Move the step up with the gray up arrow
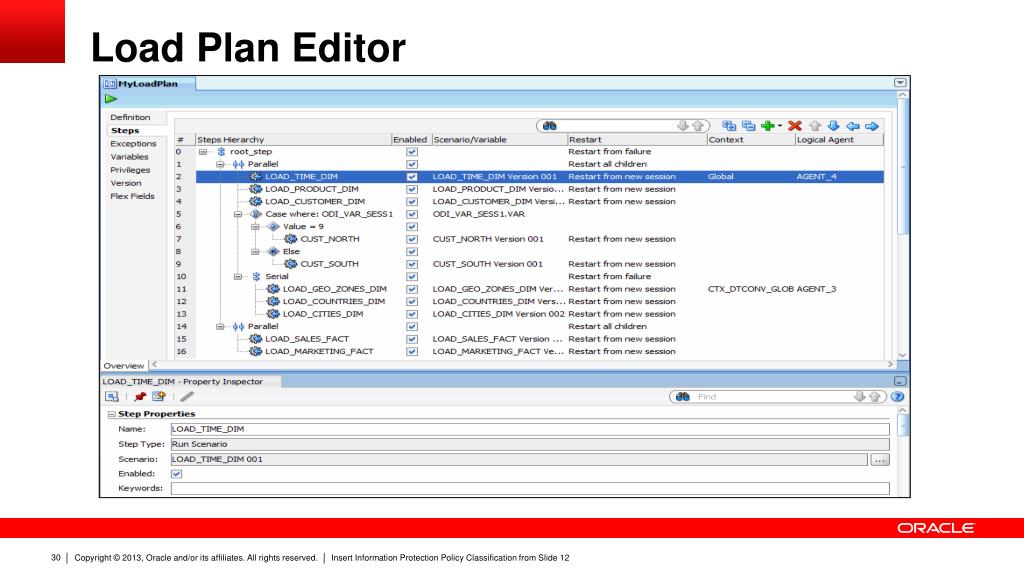 click(815, 125)
